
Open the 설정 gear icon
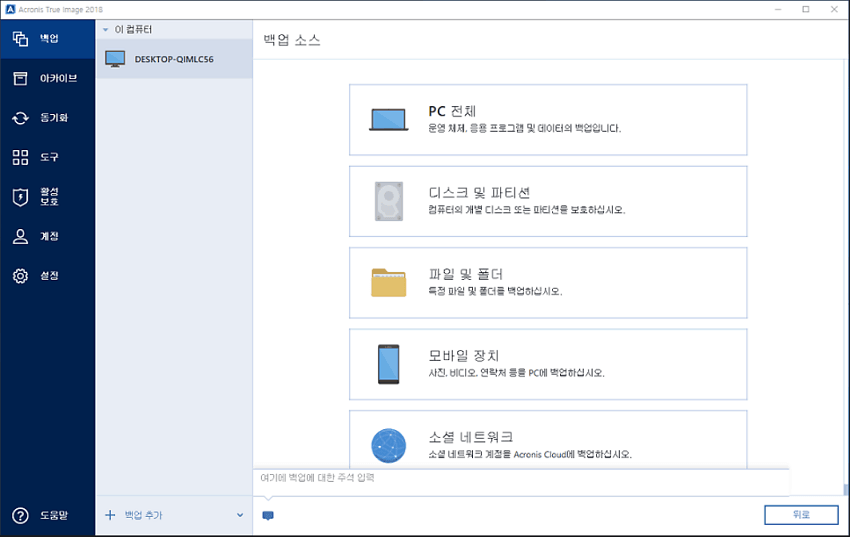20,276
